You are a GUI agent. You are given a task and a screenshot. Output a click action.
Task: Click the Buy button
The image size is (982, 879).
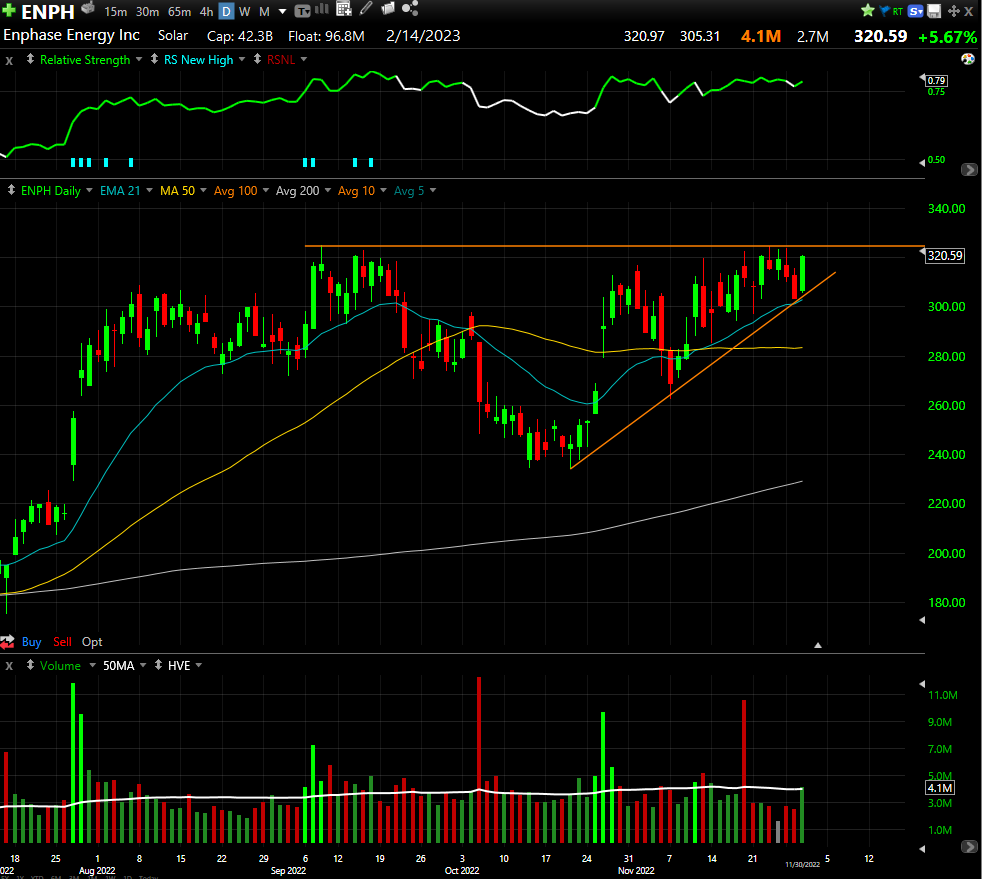pyautogui.click(x=31, y=642)
